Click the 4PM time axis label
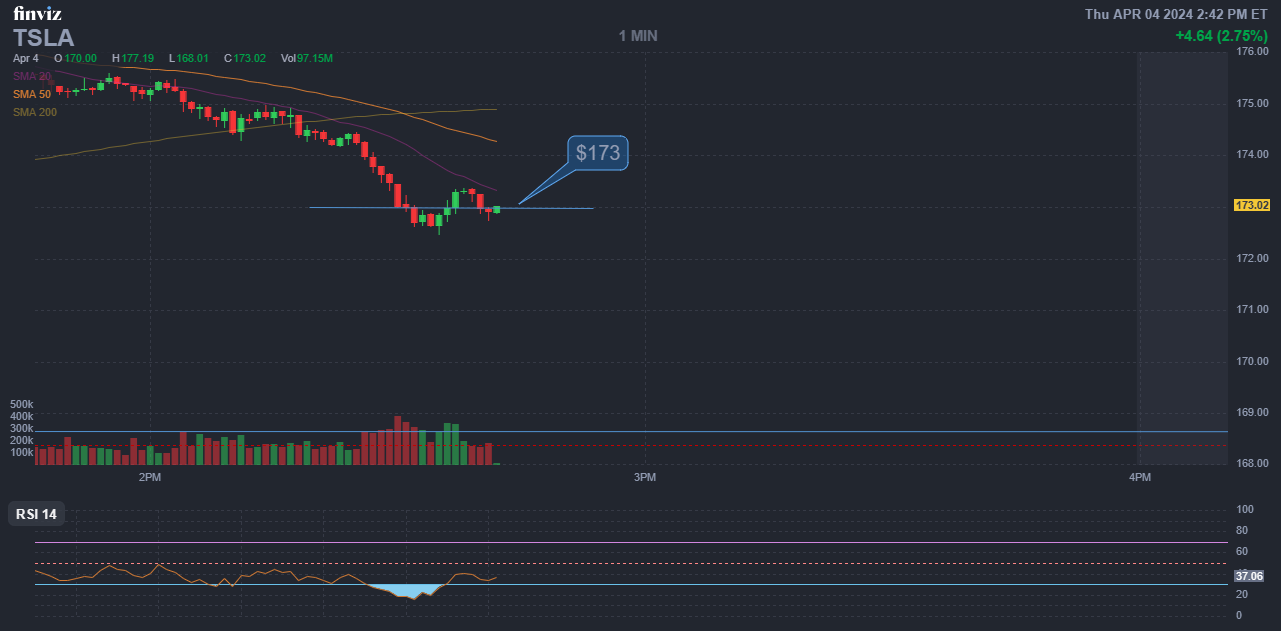This screenshot has height=631, width=1281. click(x=1139, y=478)
